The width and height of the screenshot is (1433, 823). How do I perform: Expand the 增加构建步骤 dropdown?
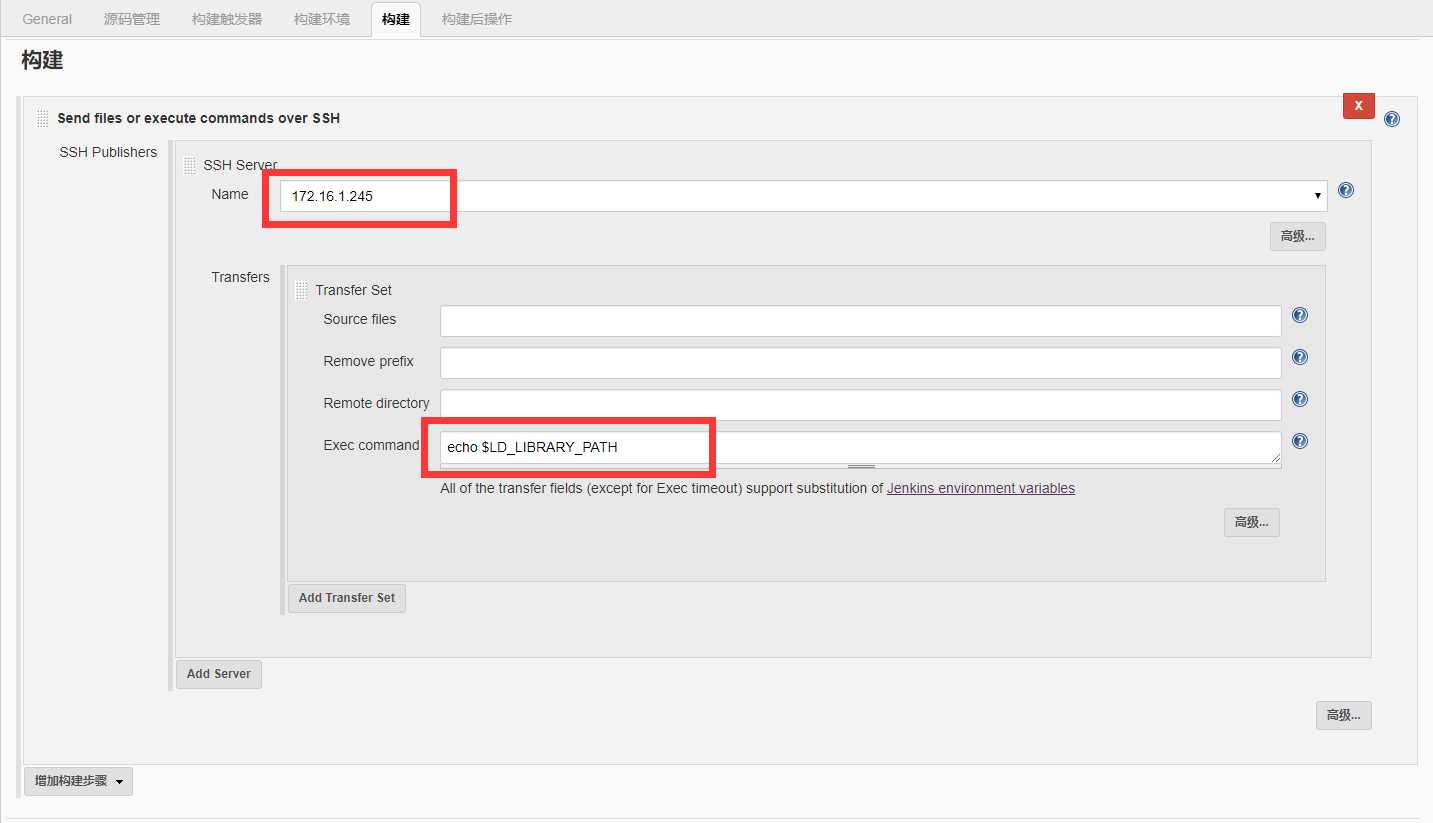[78, 781]
